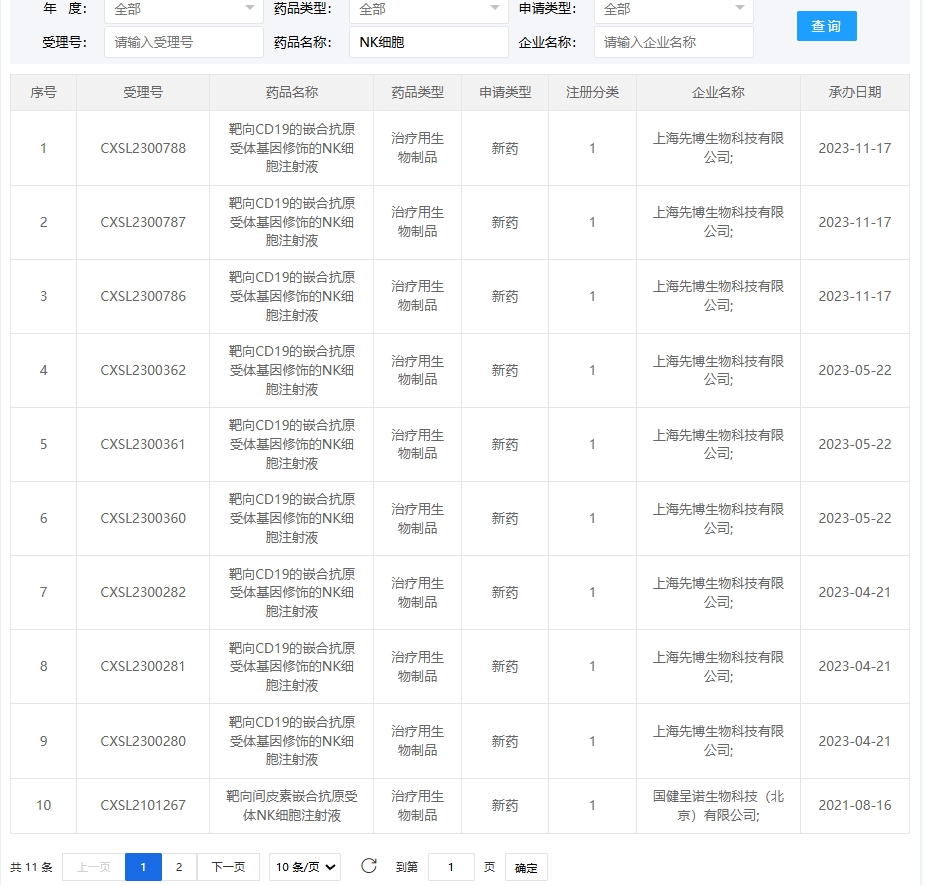The width and height of the screenshot is (926, 885).
Task: Click drug name 靶向间皮素嵌合抗原受体NK细胞注射液
Action: pyautogui.click(x=292, y=806)
